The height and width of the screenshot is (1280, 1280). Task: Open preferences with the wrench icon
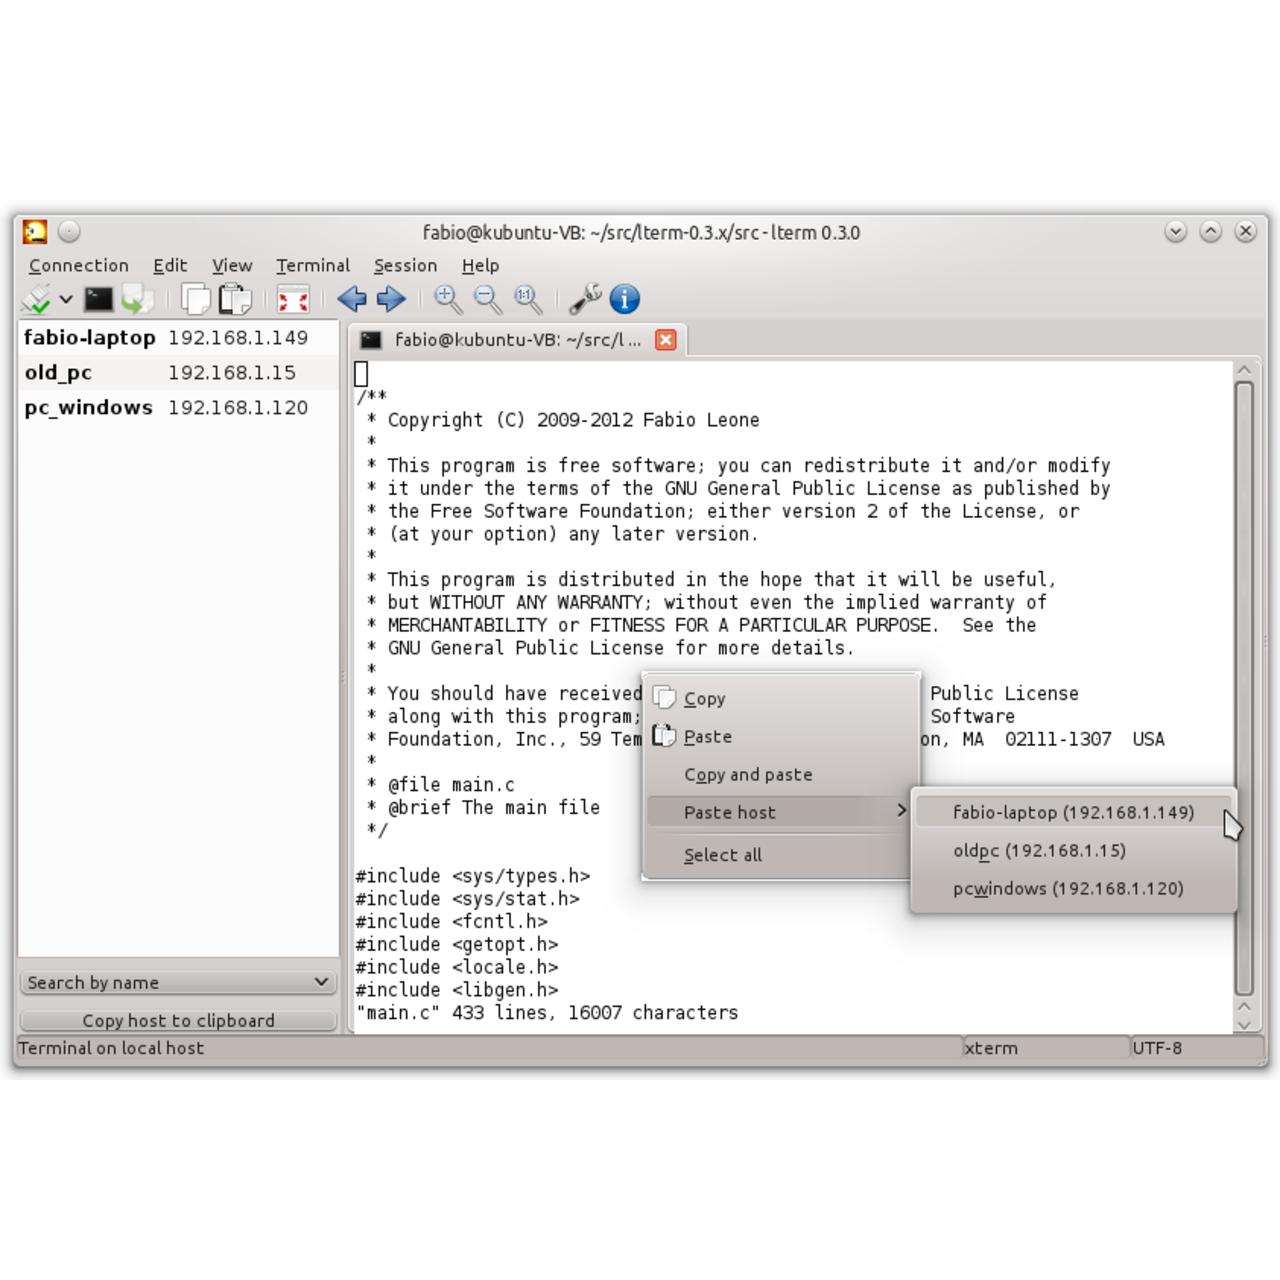point(585,298)
